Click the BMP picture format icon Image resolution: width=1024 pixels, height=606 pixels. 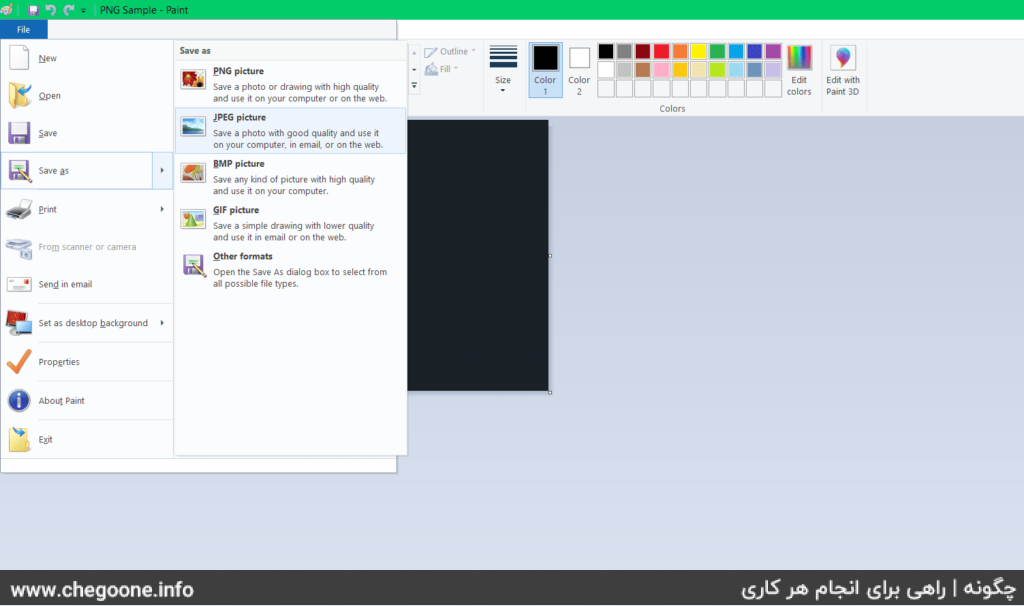click(193, 172)
